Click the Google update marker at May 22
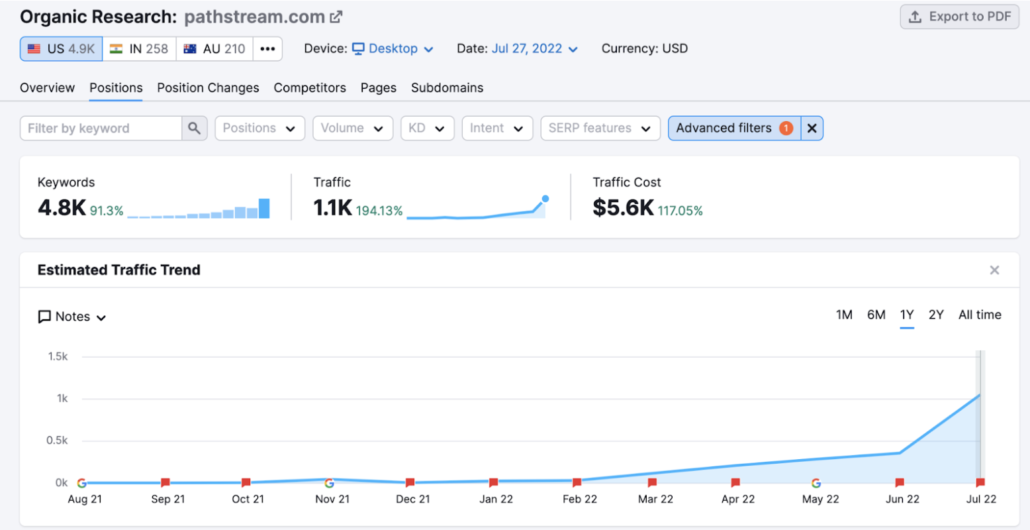The height and width of the screenshot is (530, 1030). [817, 483]
